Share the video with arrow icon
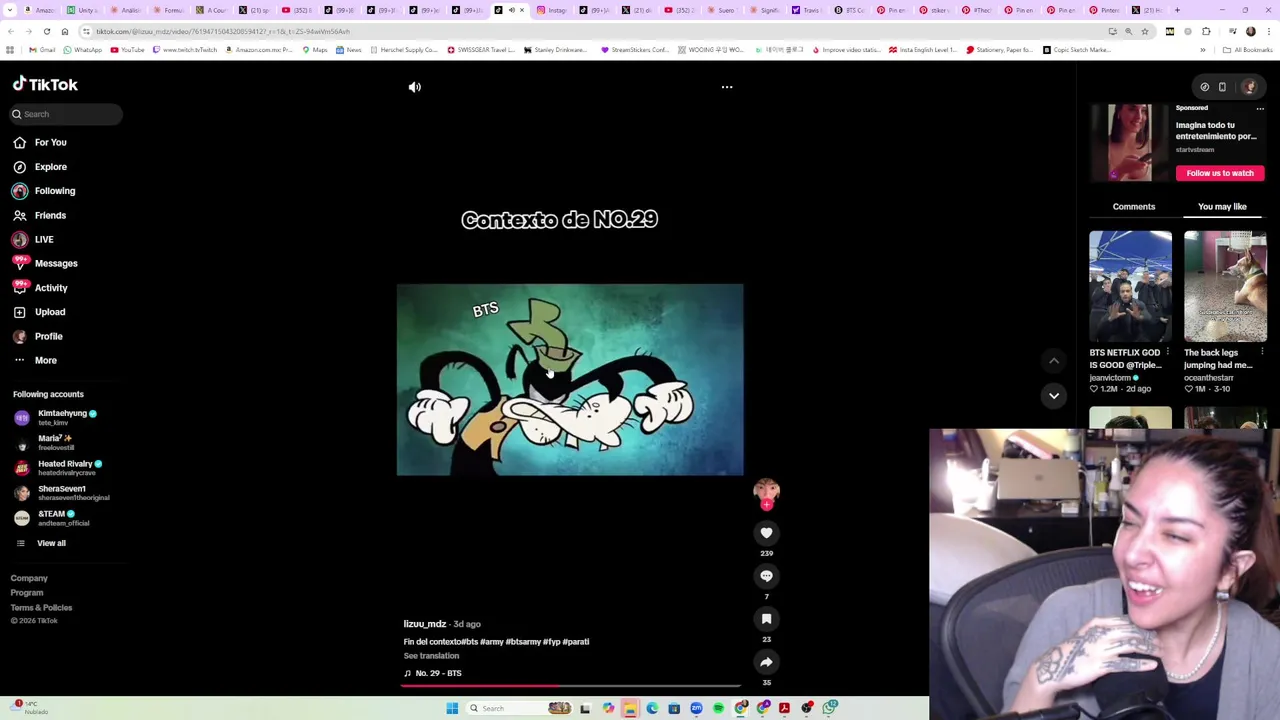1280x720 pixels. pyautogui.click(x=766, y=662)
